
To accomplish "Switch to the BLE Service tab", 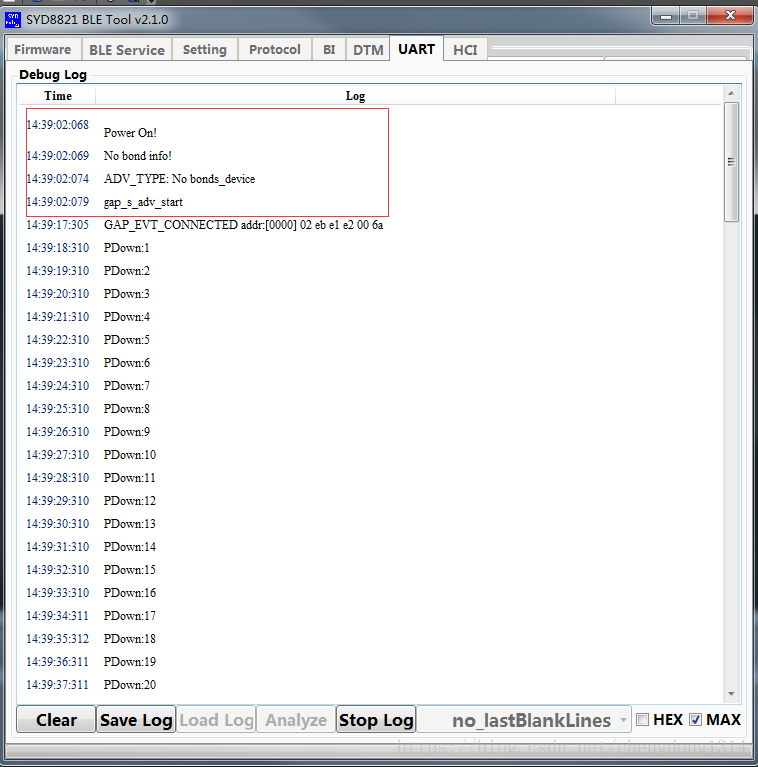I will [x=127, y=50].
